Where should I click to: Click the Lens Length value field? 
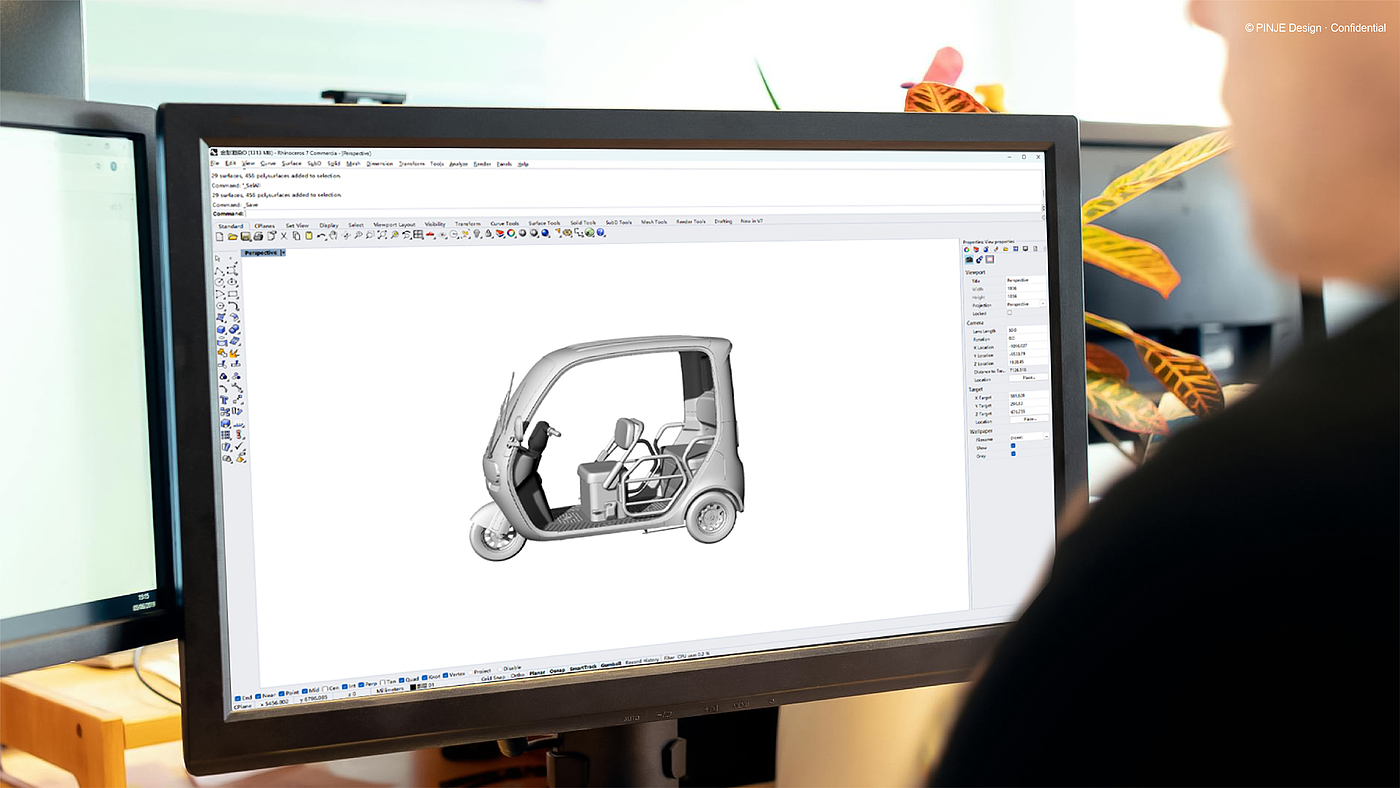click(1027, 330)
